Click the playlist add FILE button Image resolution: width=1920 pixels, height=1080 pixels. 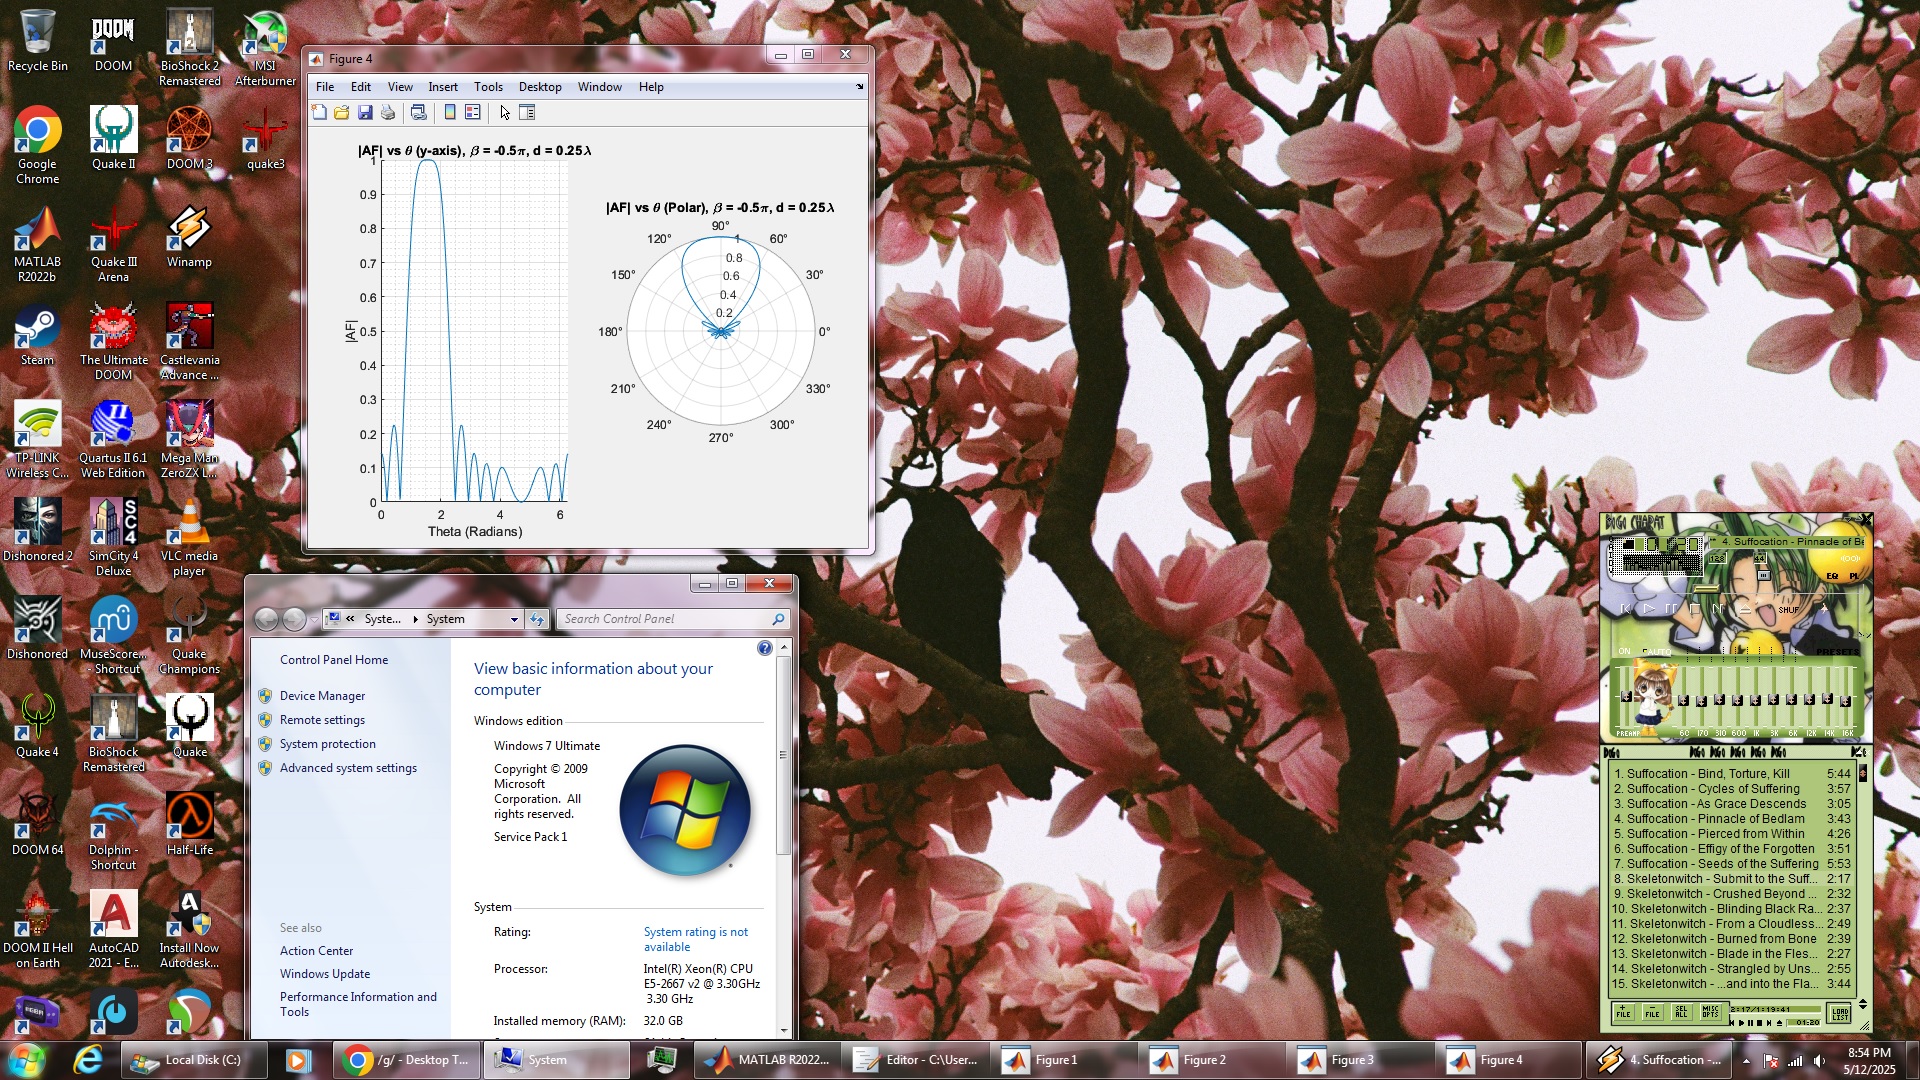pyautogui.click(x=1624, y=1012)
